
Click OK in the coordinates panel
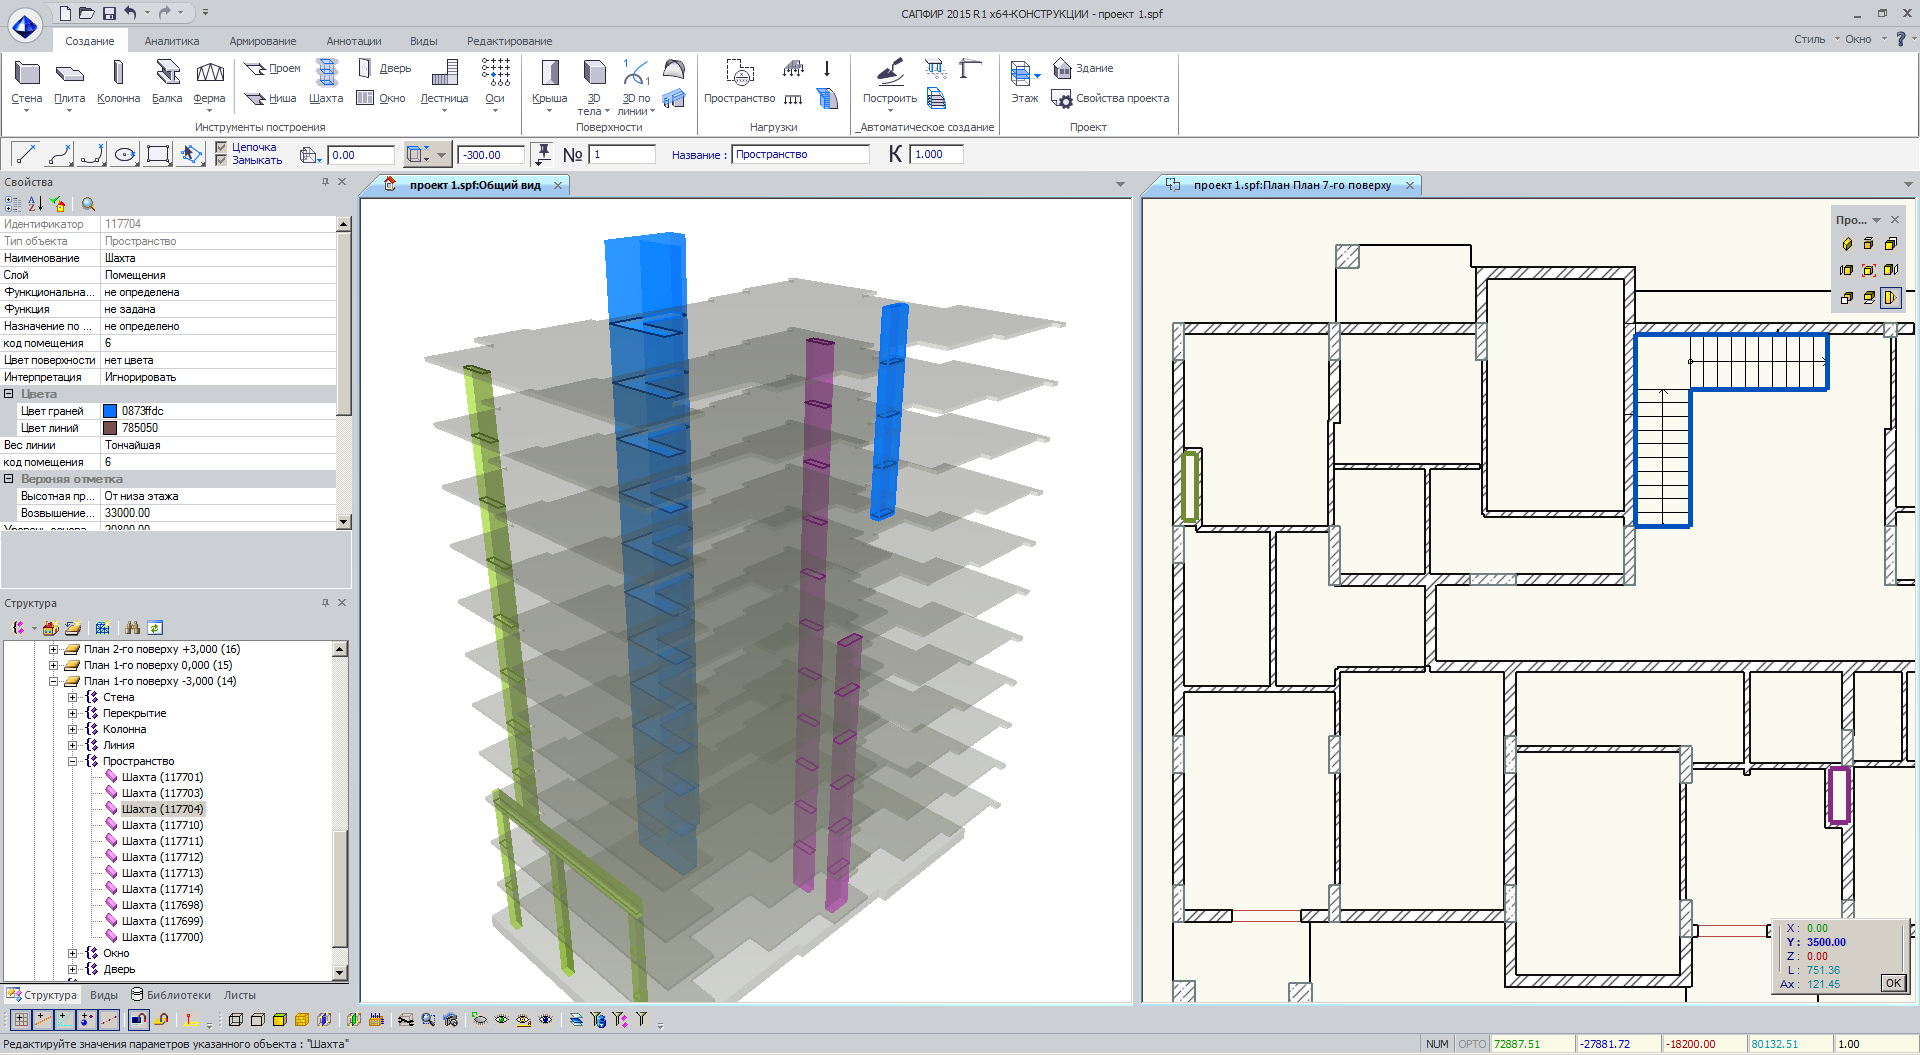point(1893,983)
